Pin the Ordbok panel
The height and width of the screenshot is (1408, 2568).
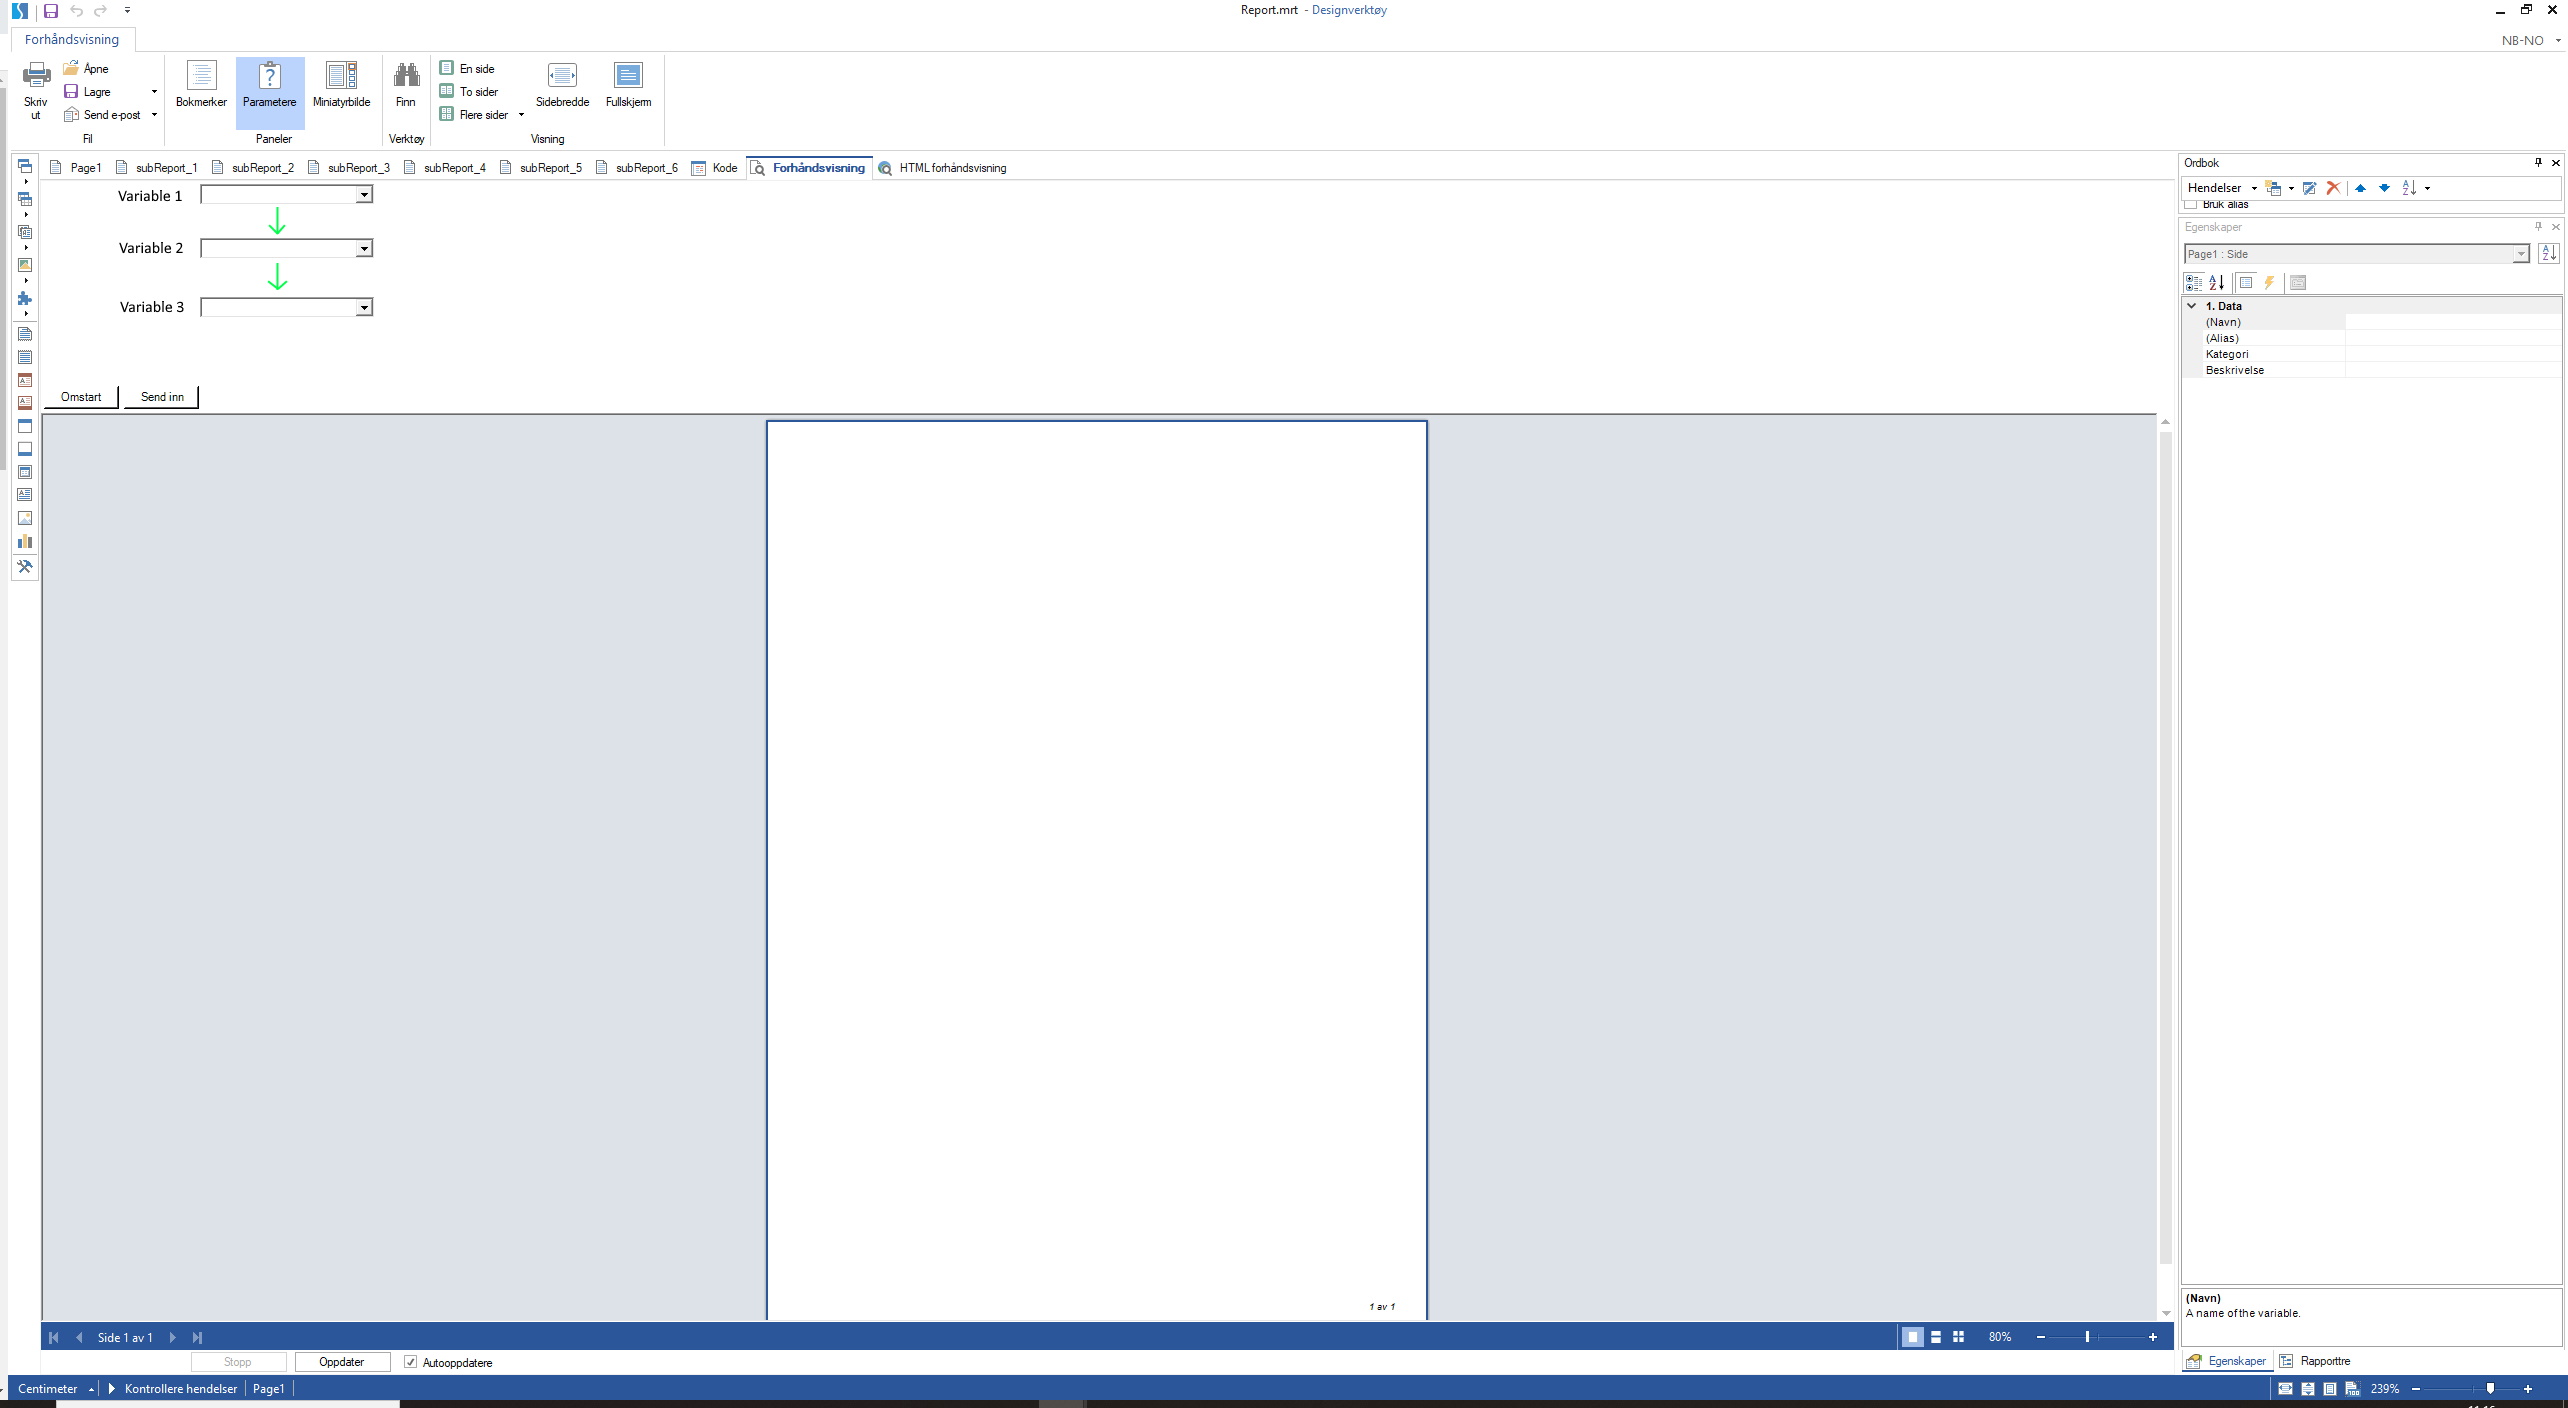2538,162
